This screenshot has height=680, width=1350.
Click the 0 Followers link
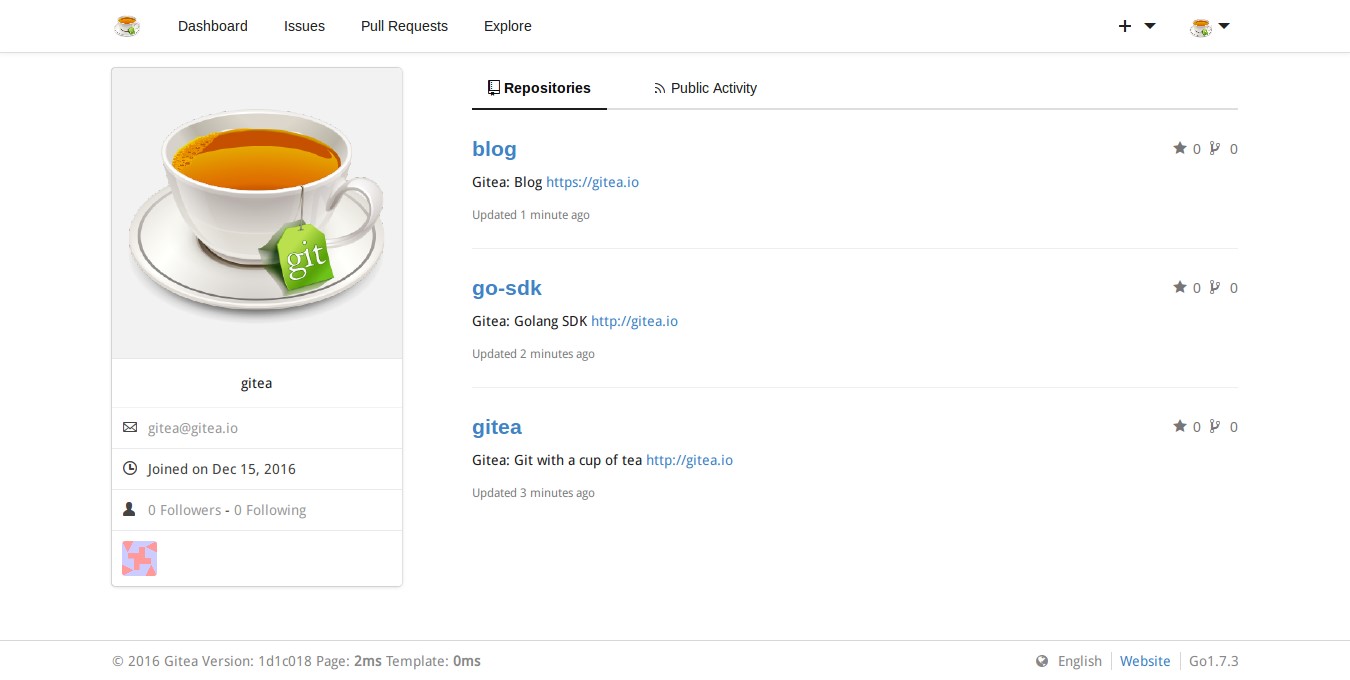coord(184,510)
